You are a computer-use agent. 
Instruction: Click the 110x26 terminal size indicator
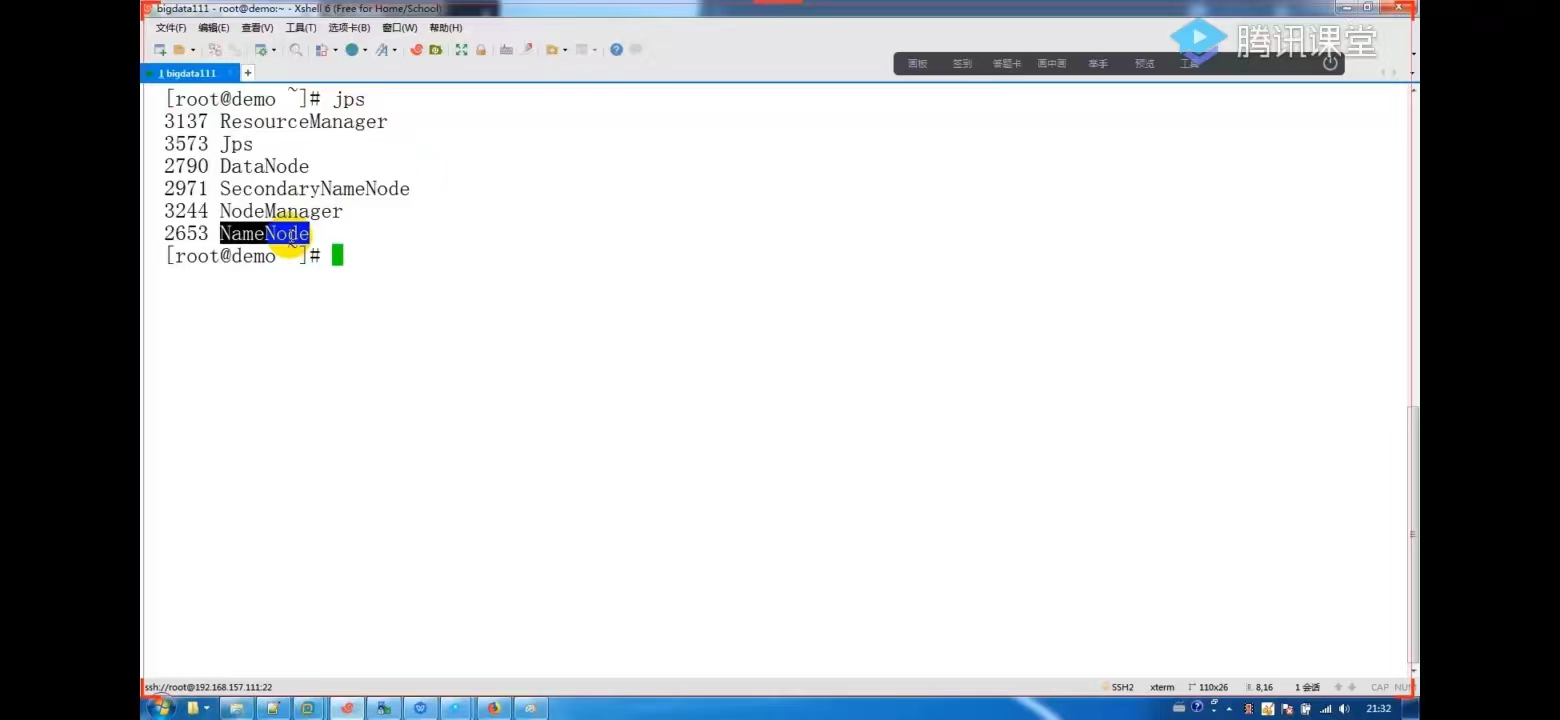(1213, 688)
